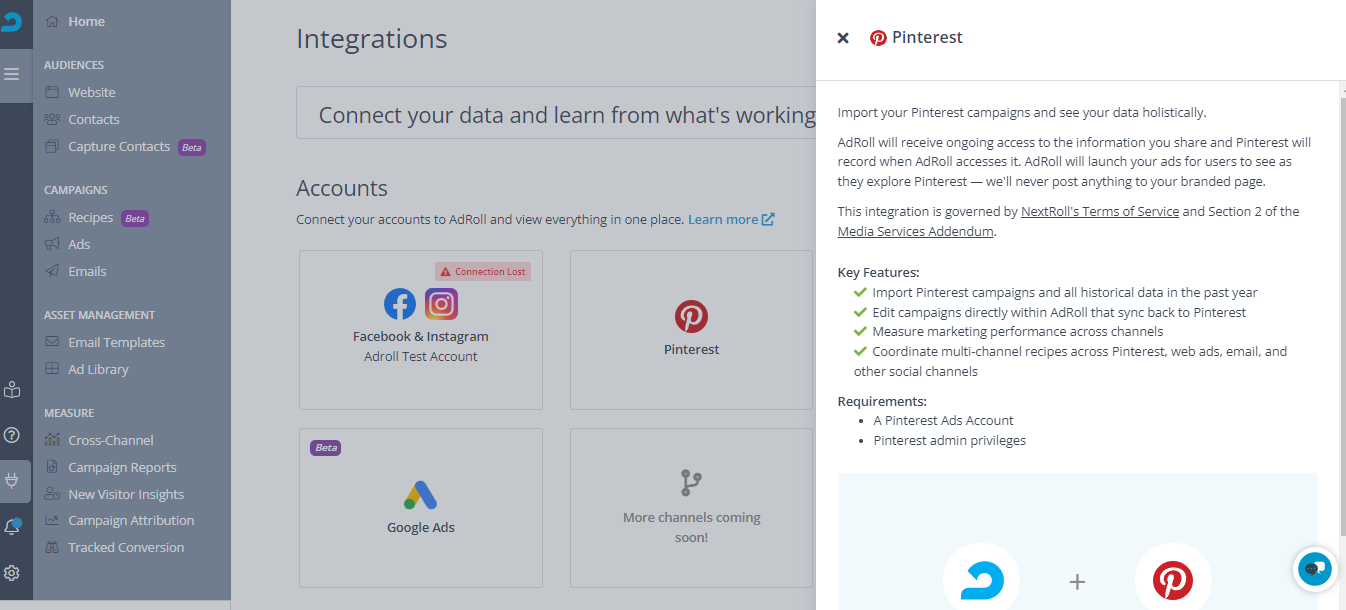
Task: Open the Media Services Addendum link
Action: pyautogui.click(x=916, y=231)
